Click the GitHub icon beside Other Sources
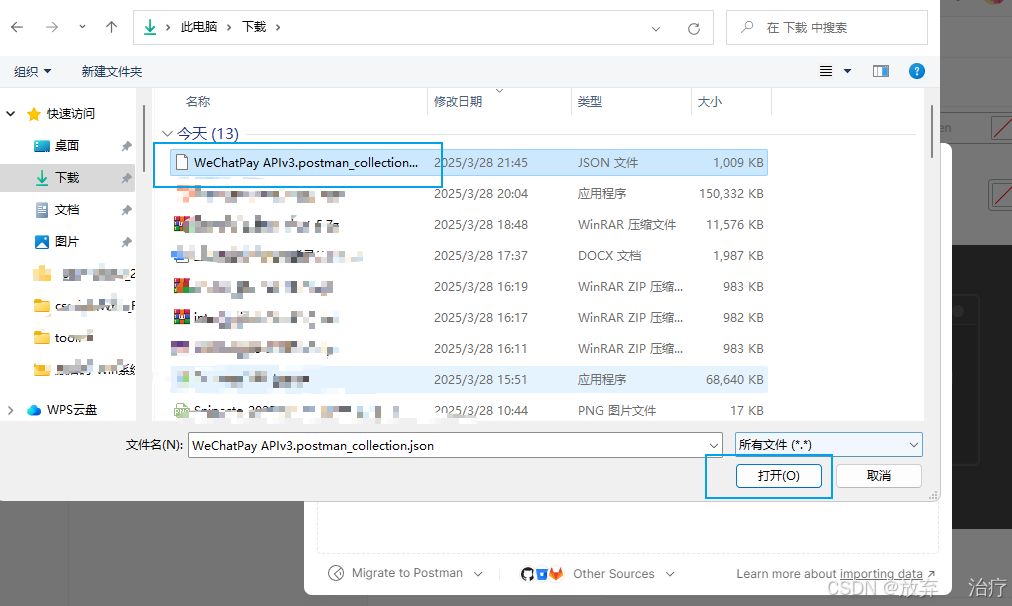 pos(527,574)
